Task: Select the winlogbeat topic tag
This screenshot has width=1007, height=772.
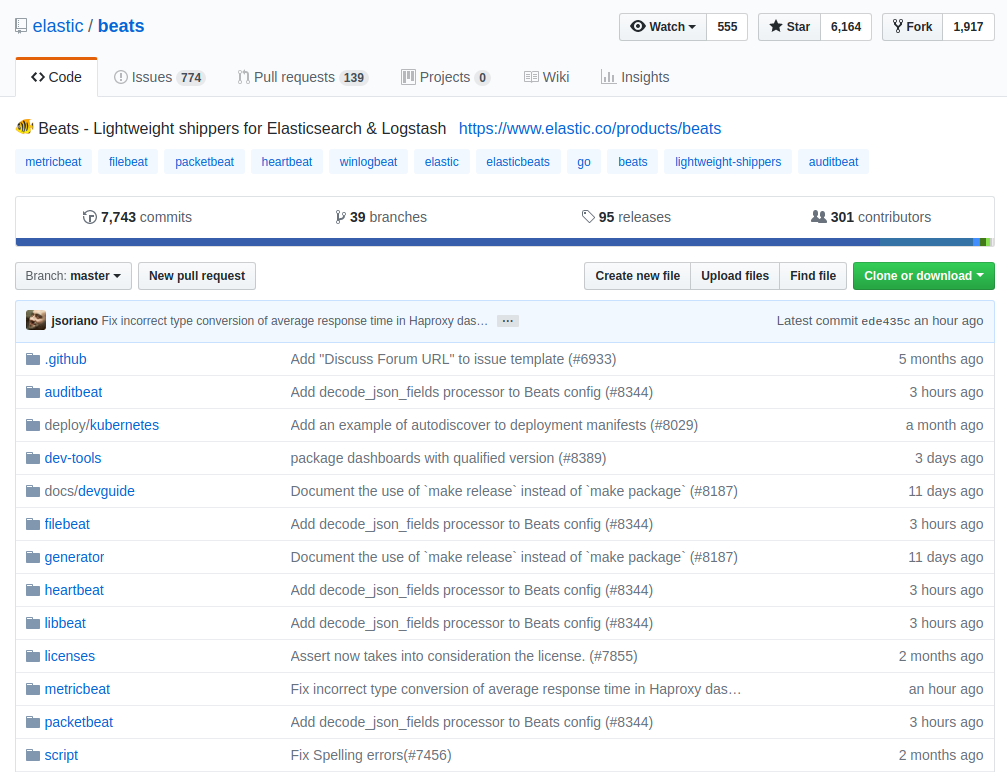Action: (x=368, y=162)
